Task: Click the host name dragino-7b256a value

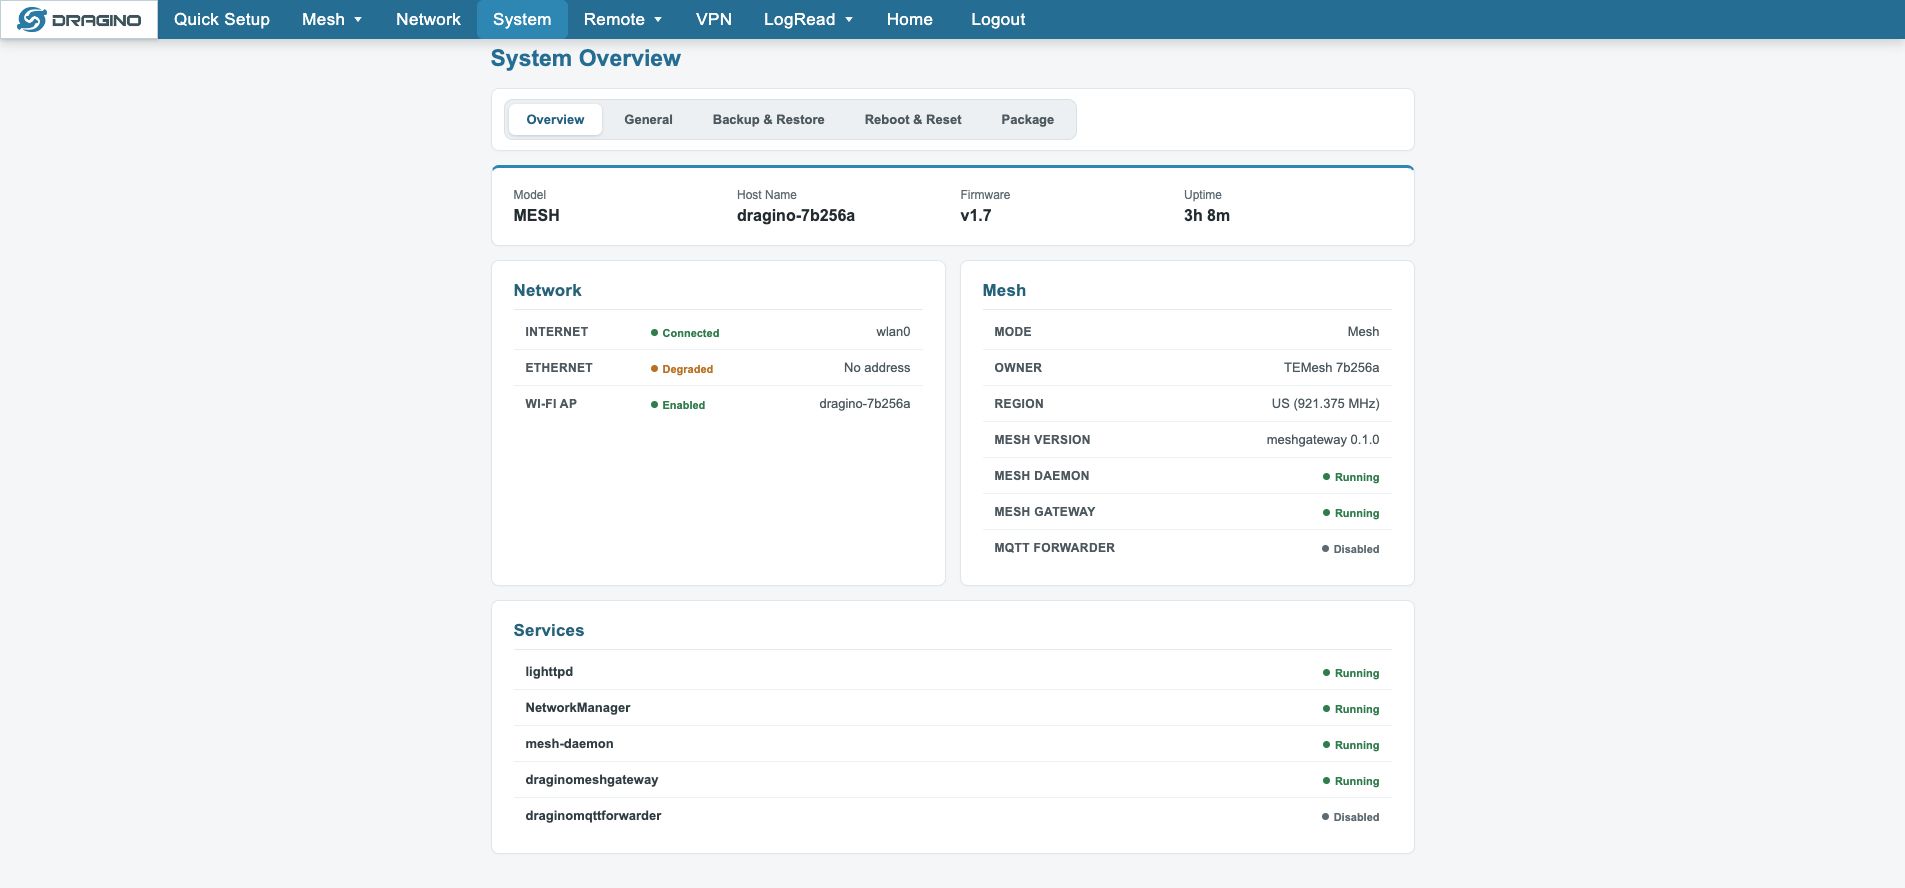Action: (x=796, y=215)
